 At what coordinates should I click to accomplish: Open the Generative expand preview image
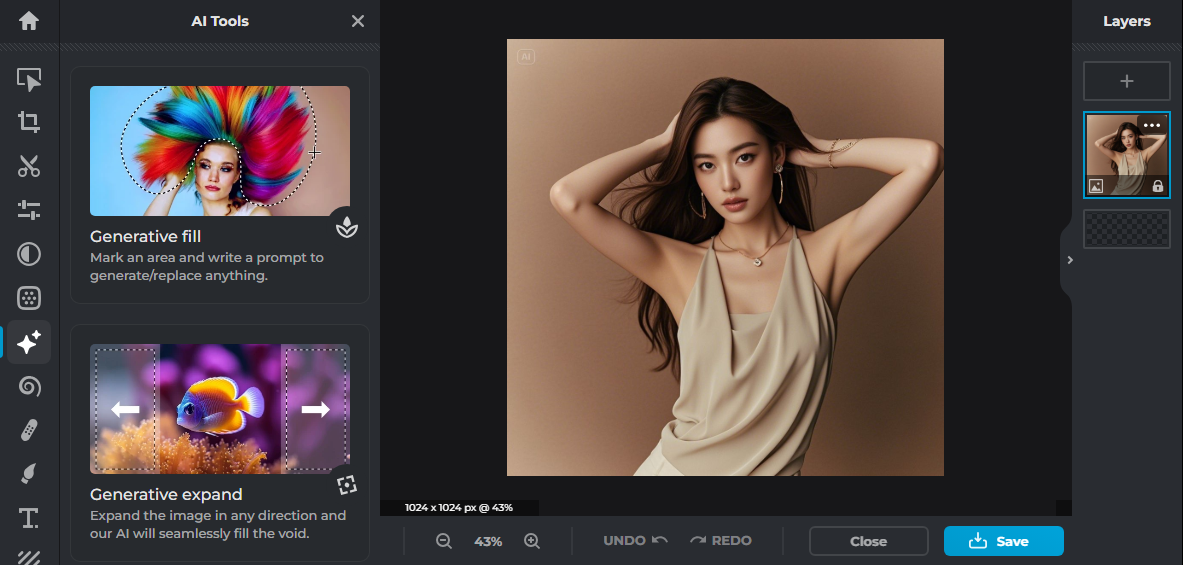tap(220, 409)
